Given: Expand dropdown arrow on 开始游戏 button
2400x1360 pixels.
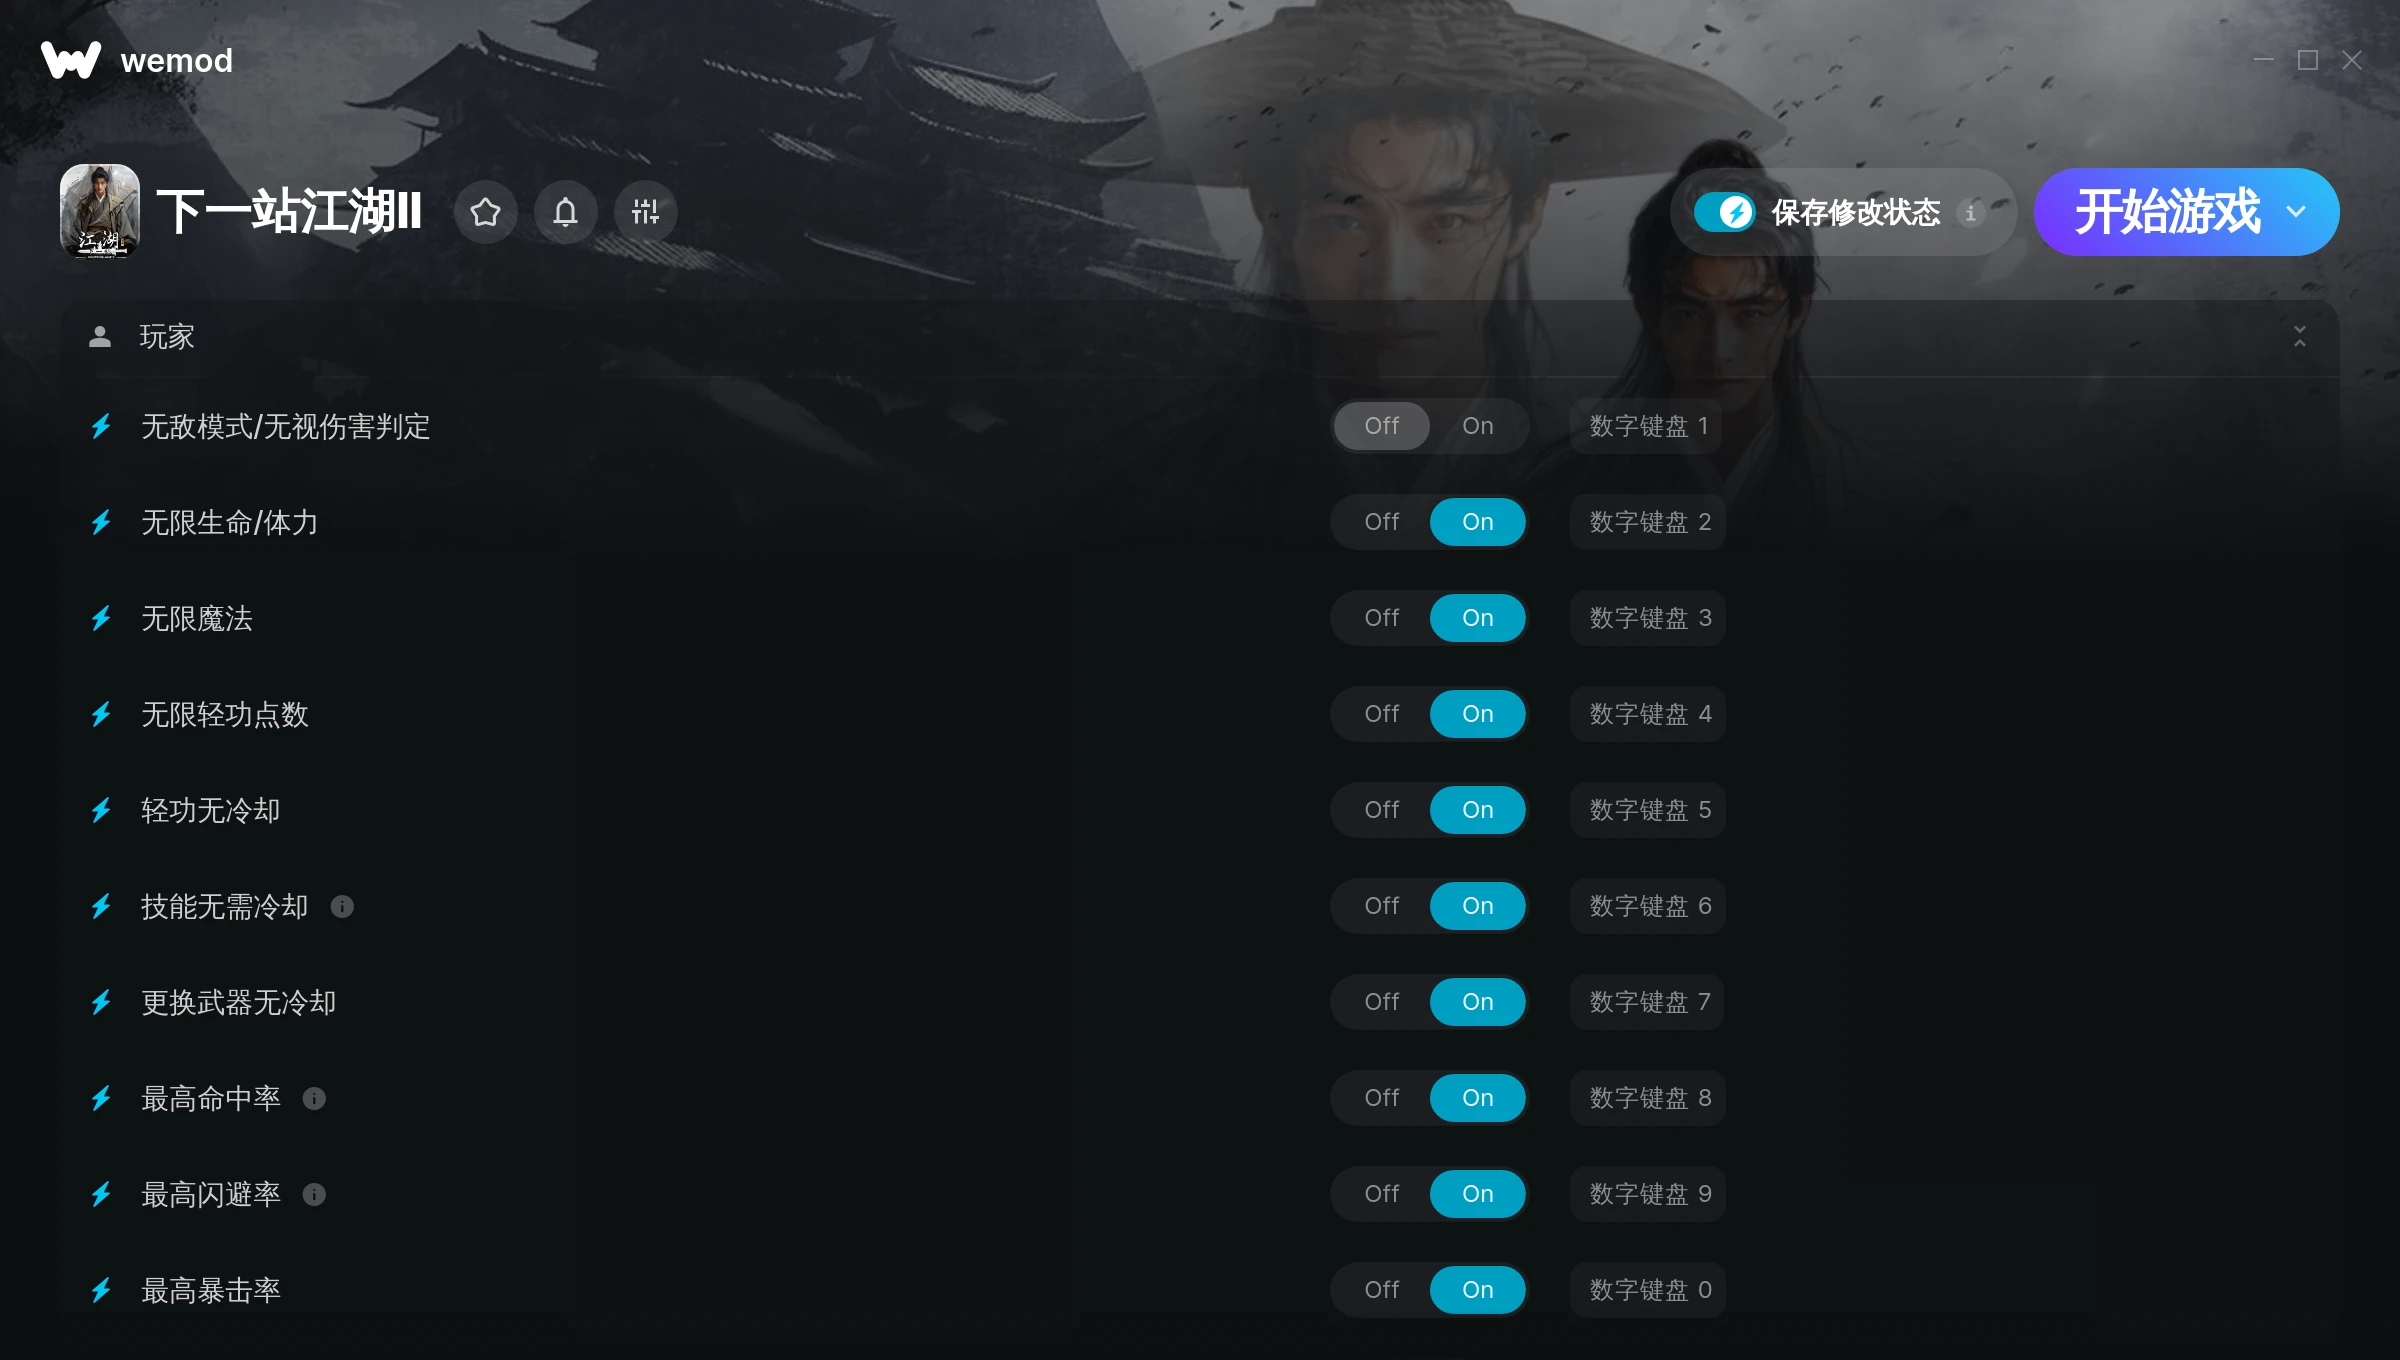Looking at the screenshot, I should [2296, 212].
